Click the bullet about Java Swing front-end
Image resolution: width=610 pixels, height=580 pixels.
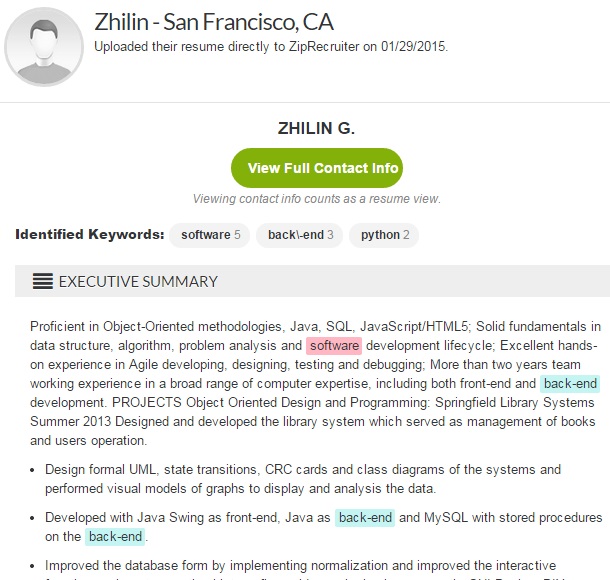point(324,527)
